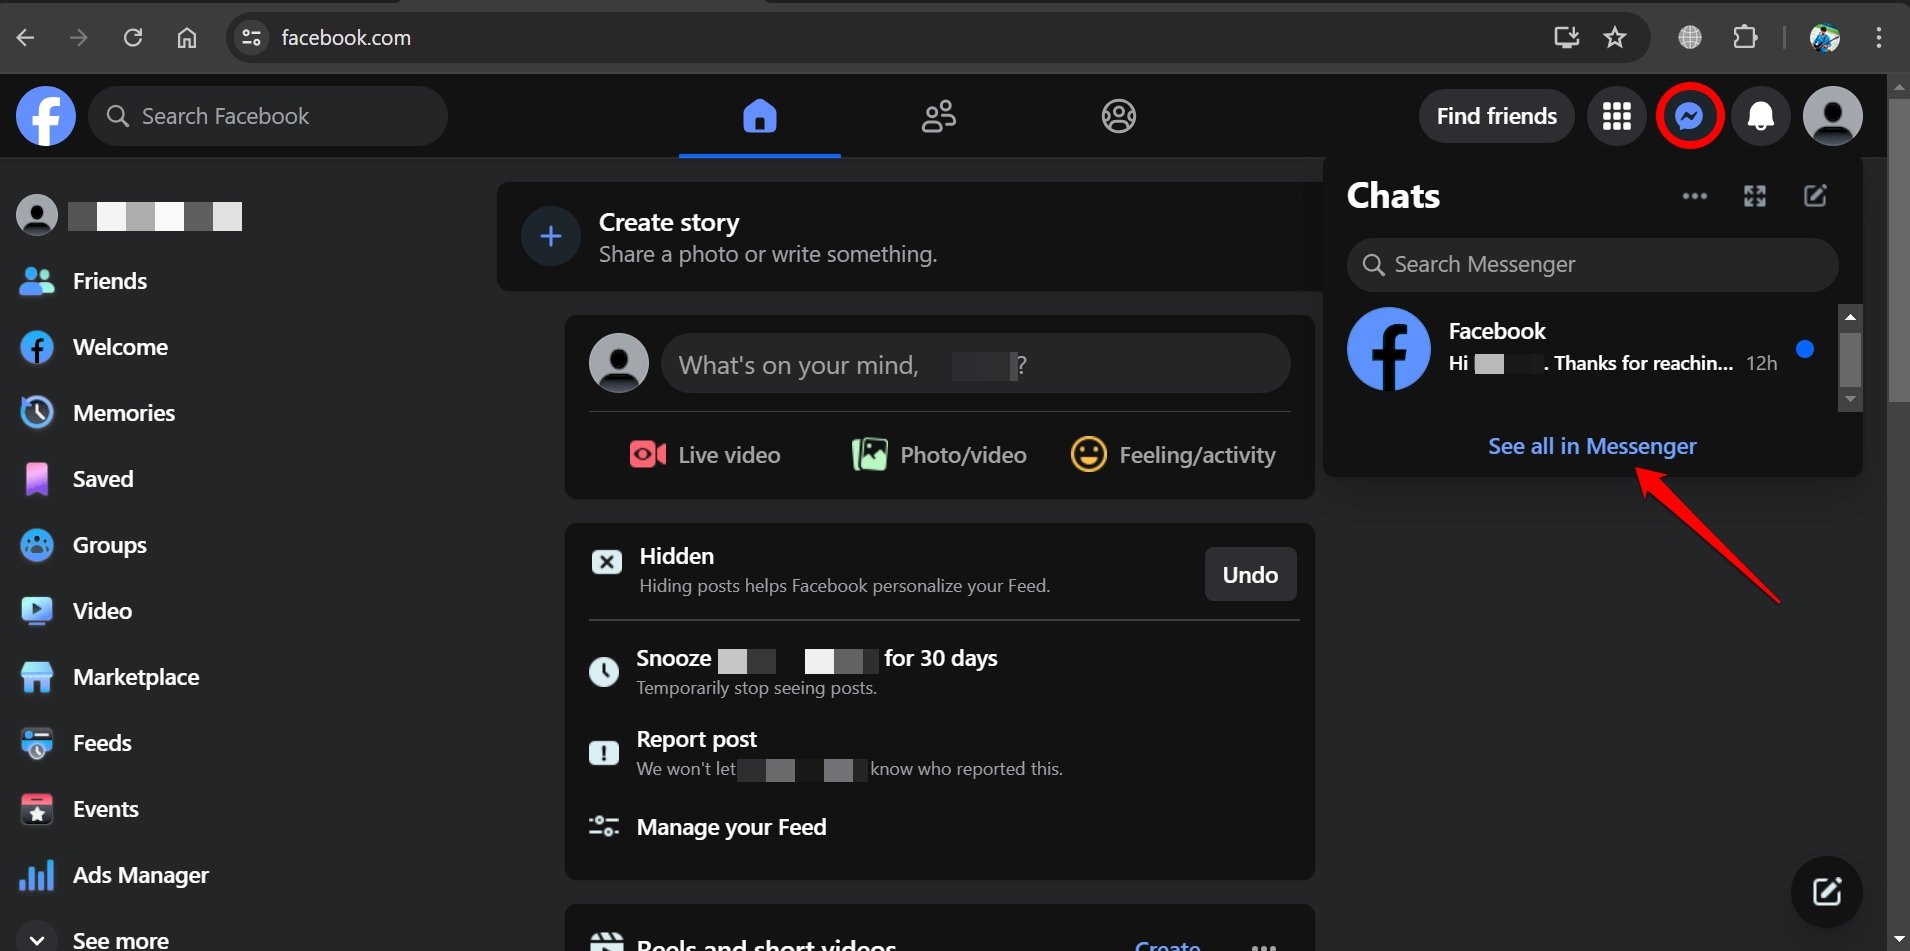Reload the page

[133, 38]
